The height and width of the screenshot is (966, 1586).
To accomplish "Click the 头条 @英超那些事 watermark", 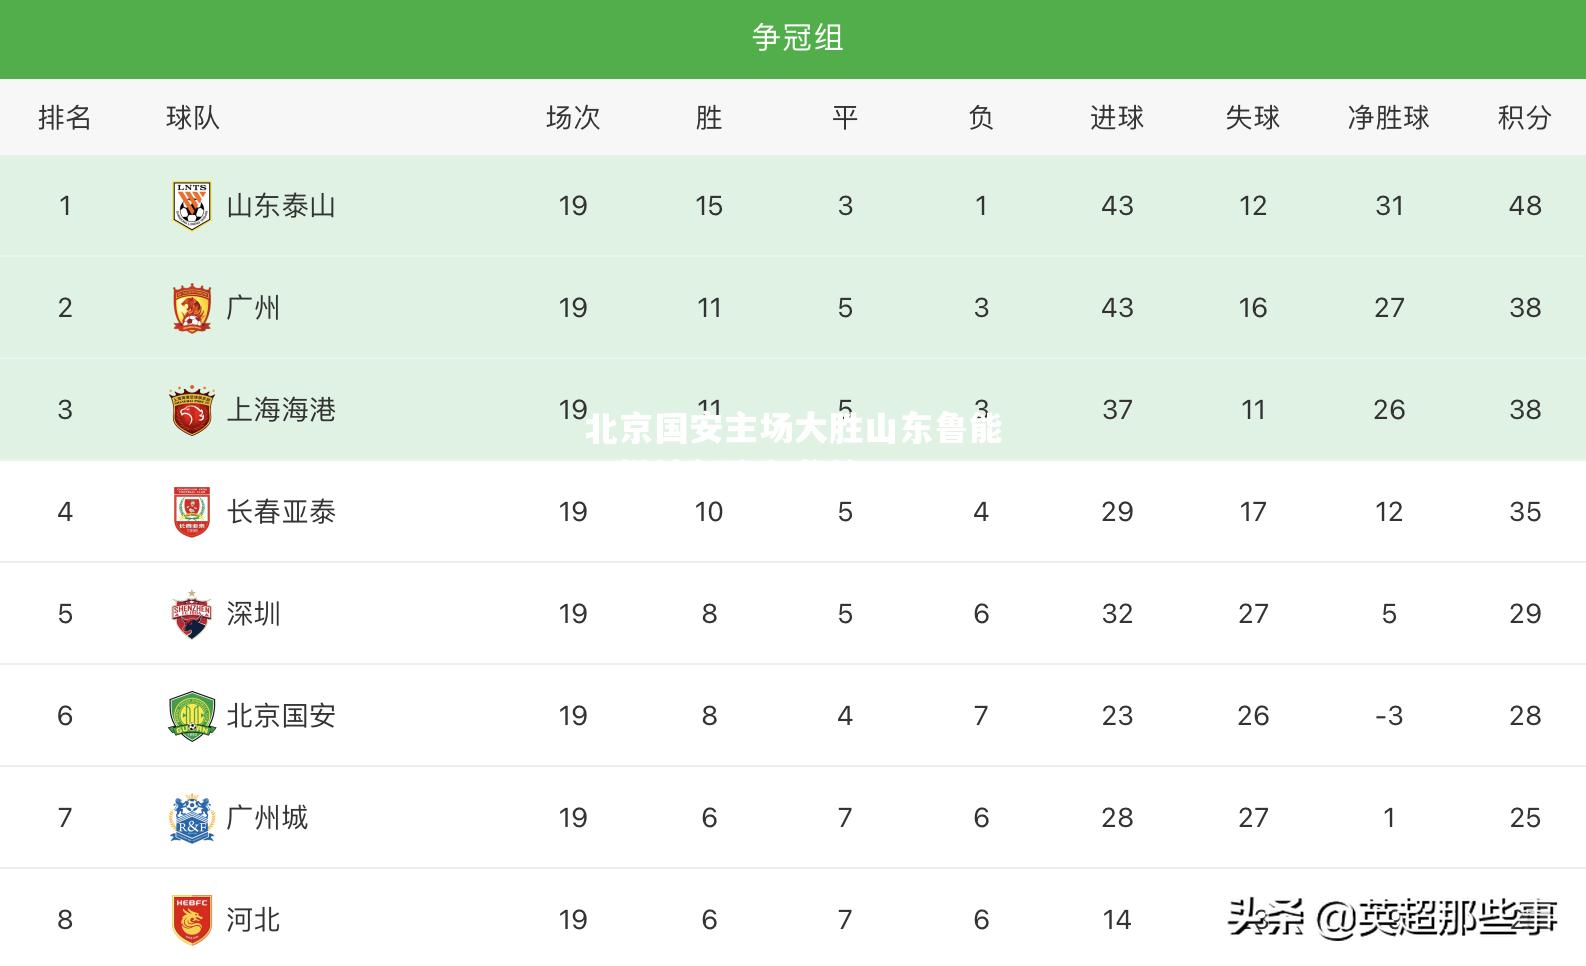I will 1392,915.
